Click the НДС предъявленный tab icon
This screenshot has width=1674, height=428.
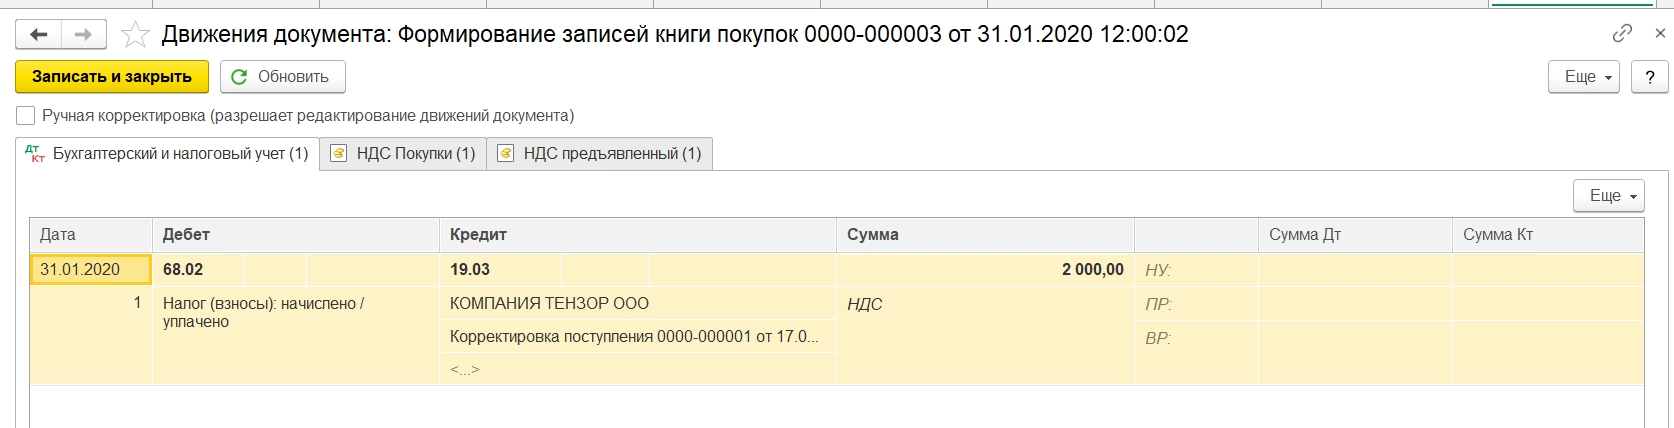(x=506, y=153)
